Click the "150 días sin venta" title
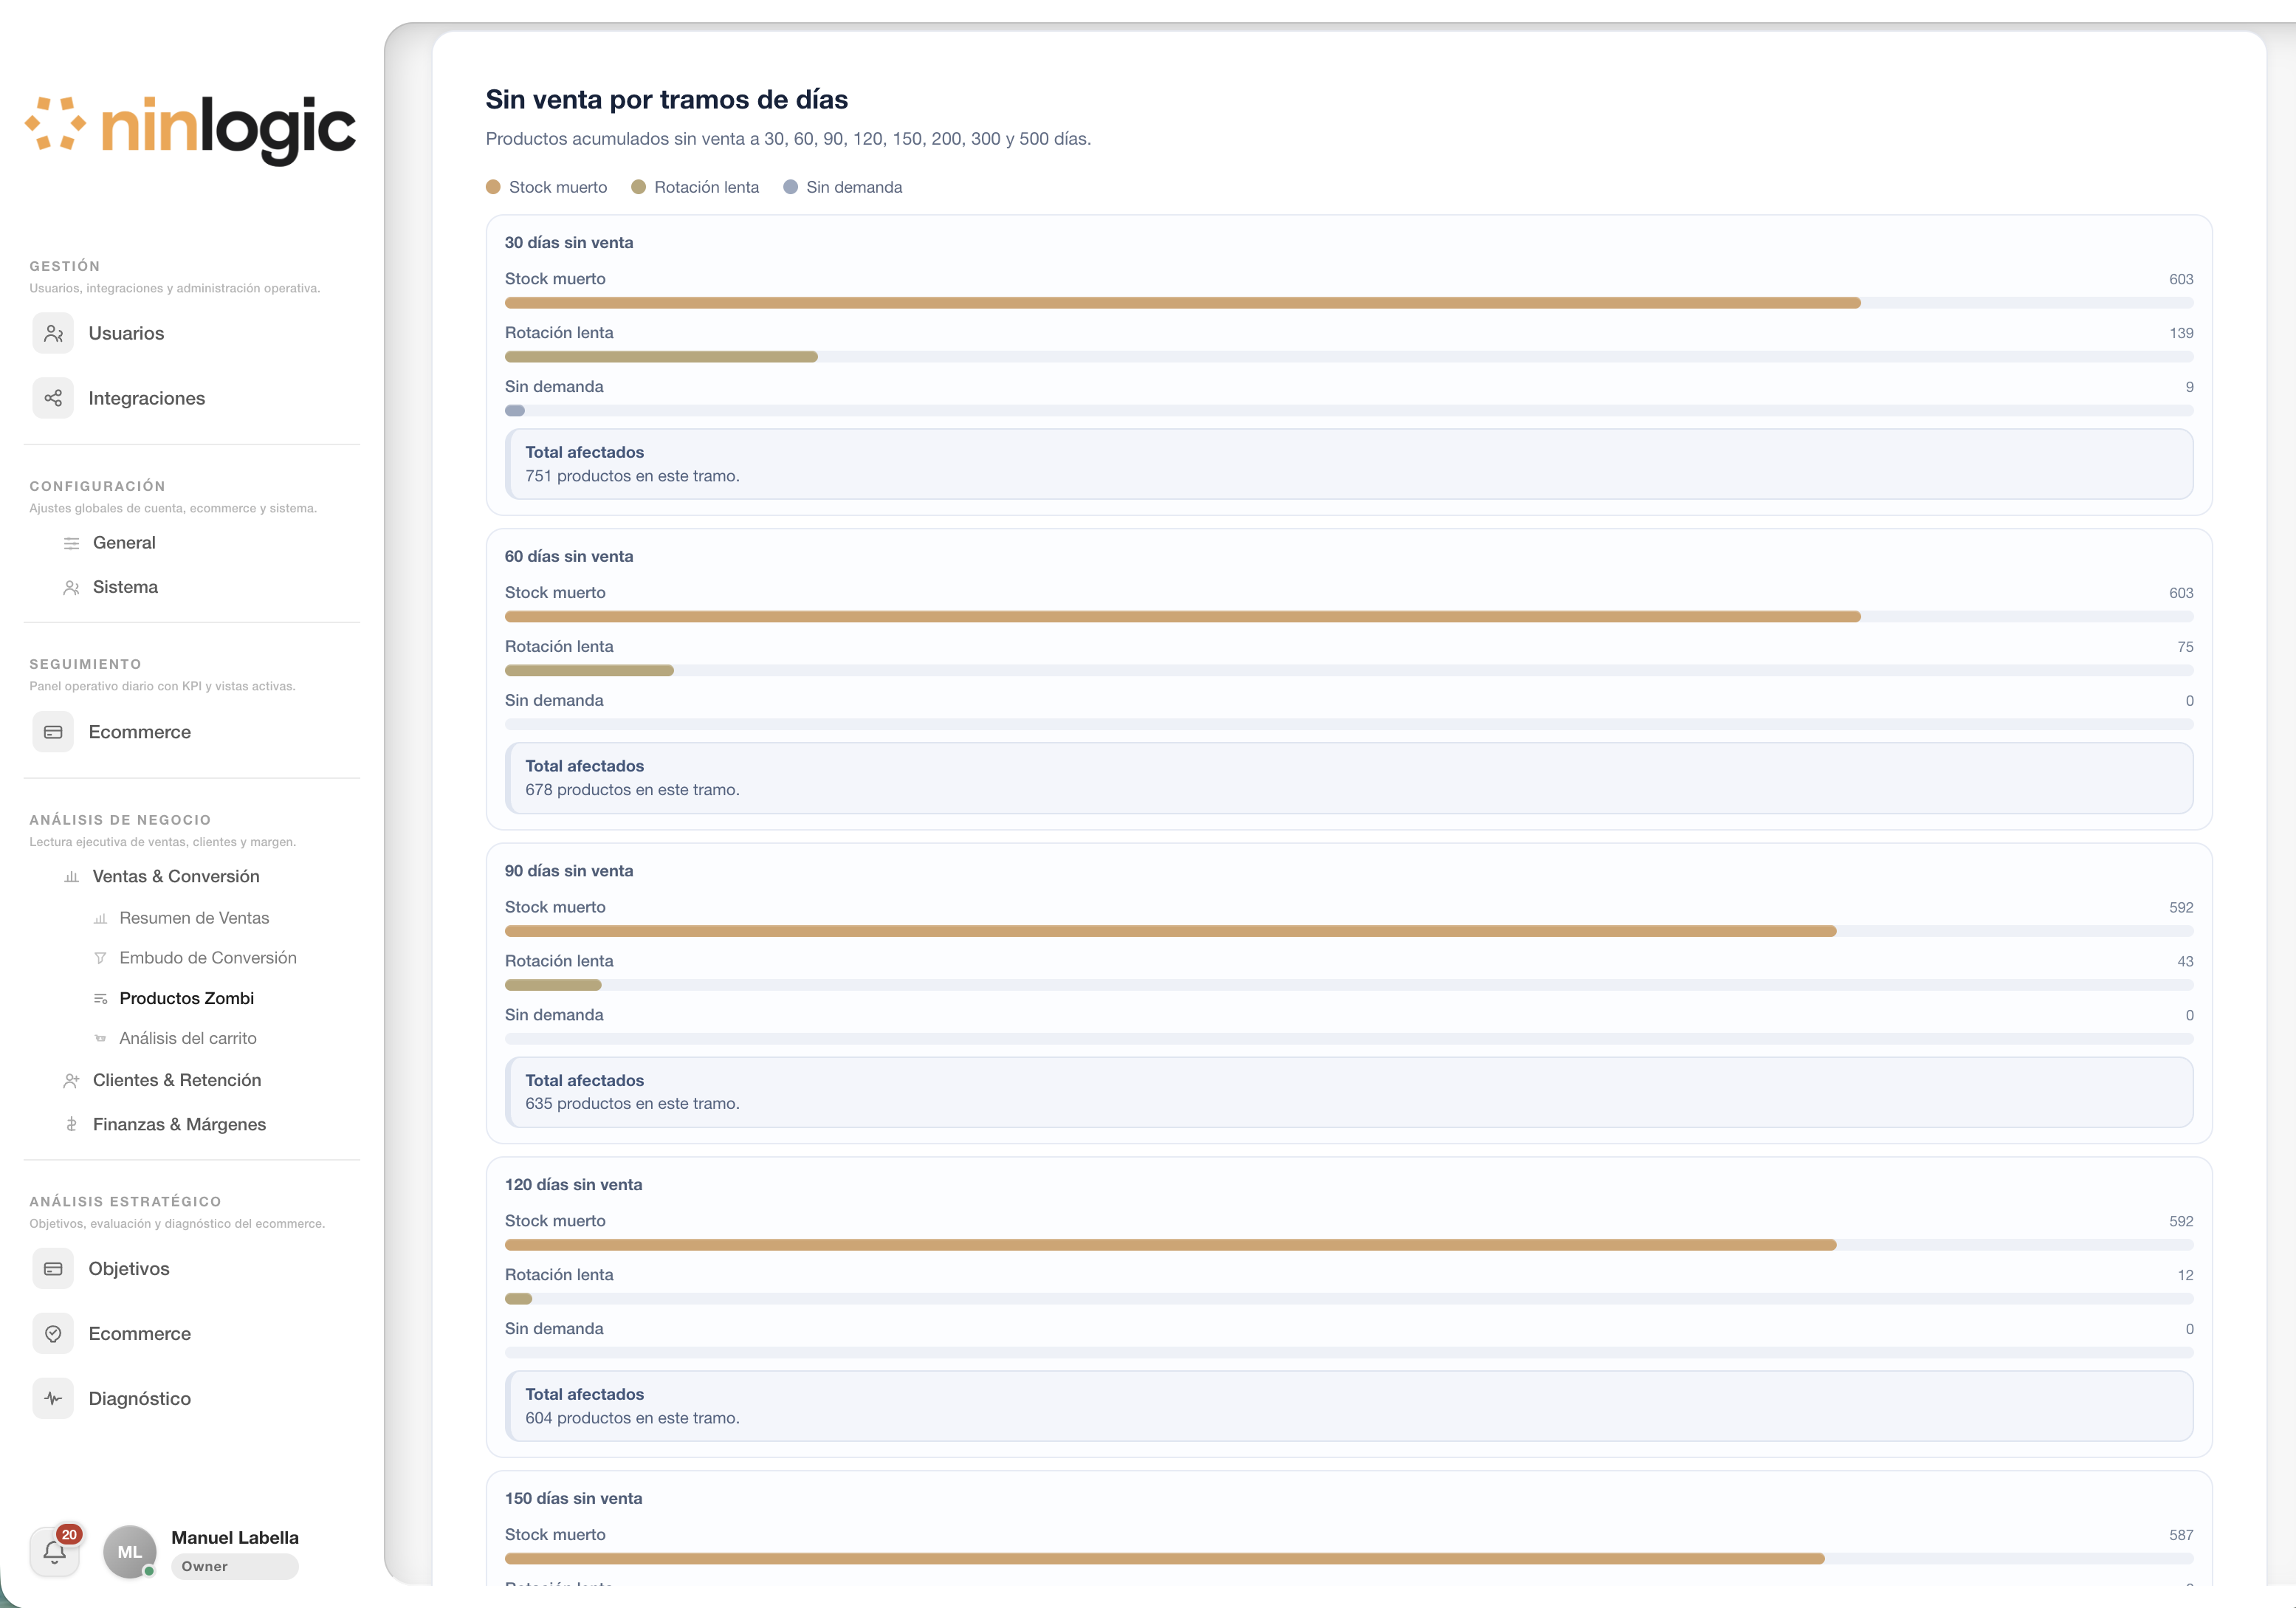The height and width of the screenshot is (1608, 2296). (574, 1499)
